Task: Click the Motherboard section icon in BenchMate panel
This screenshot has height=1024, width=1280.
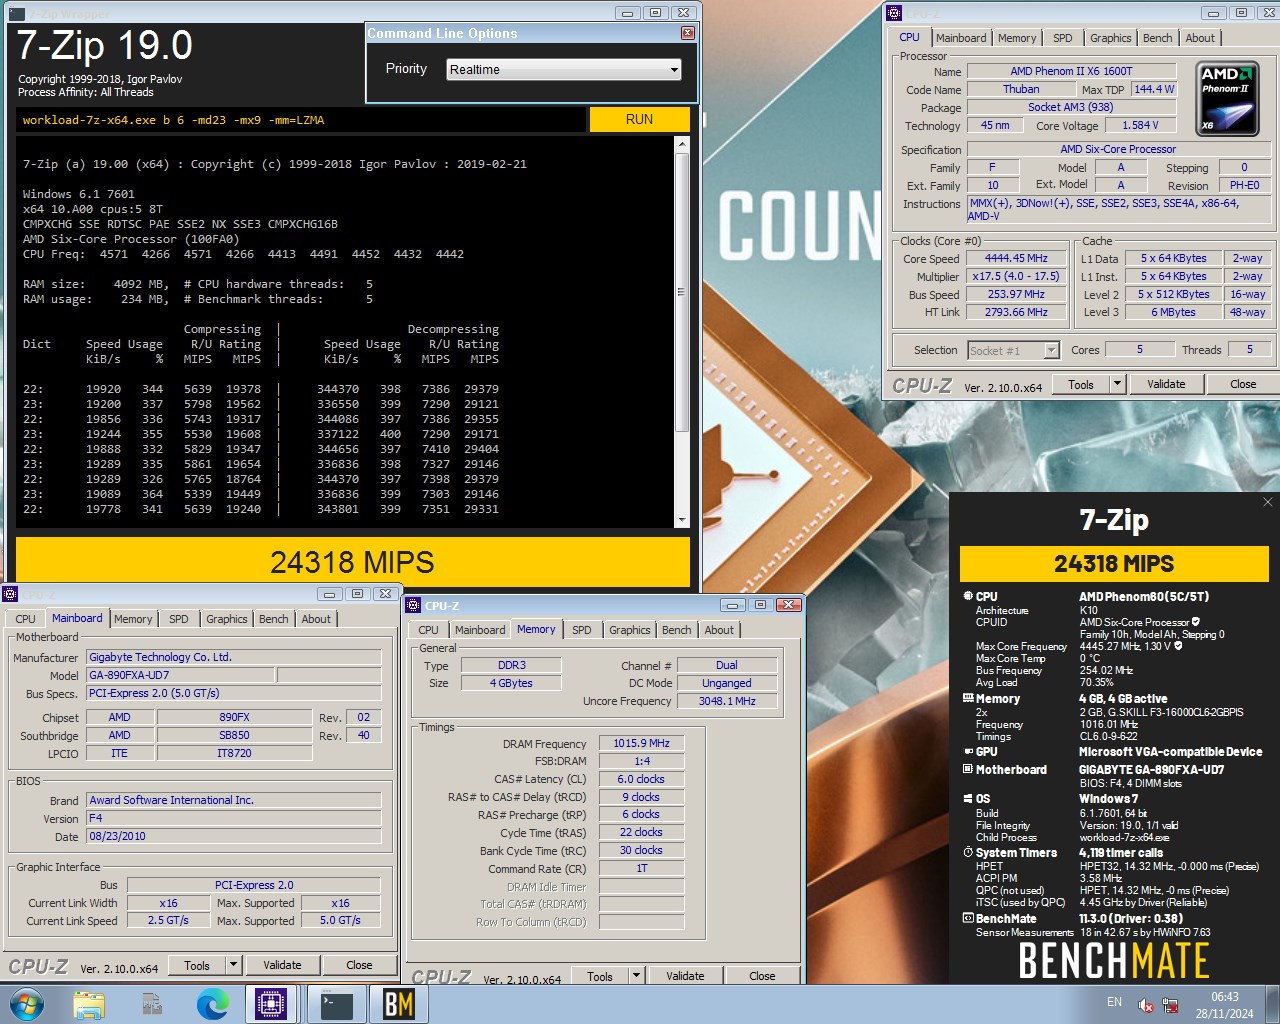Action: pyautogui.click(x=967, y=769)
